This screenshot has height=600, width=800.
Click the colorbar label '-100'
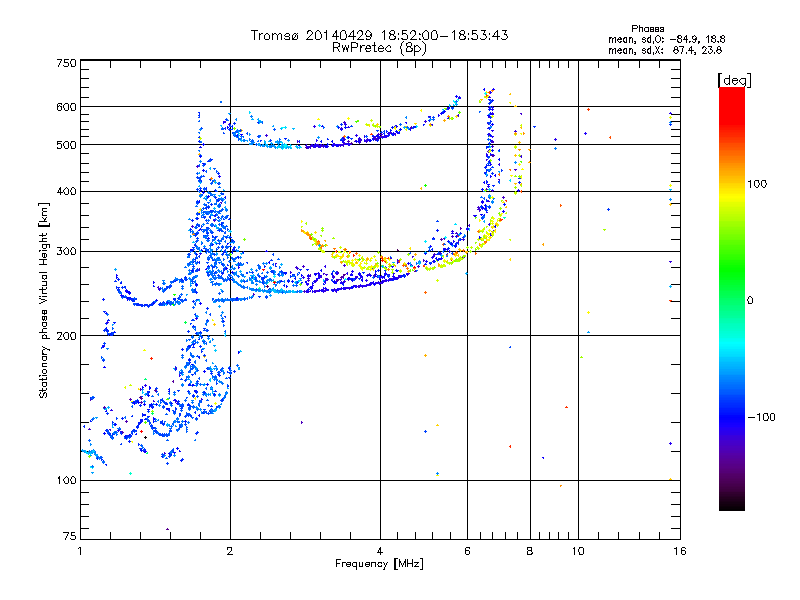point(761,417)
